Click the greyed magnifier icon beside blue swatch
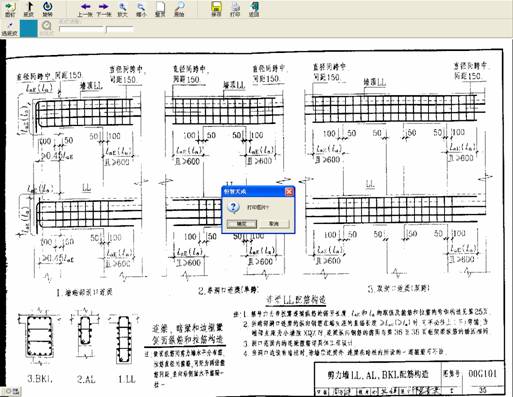 (x=47, y=26)
